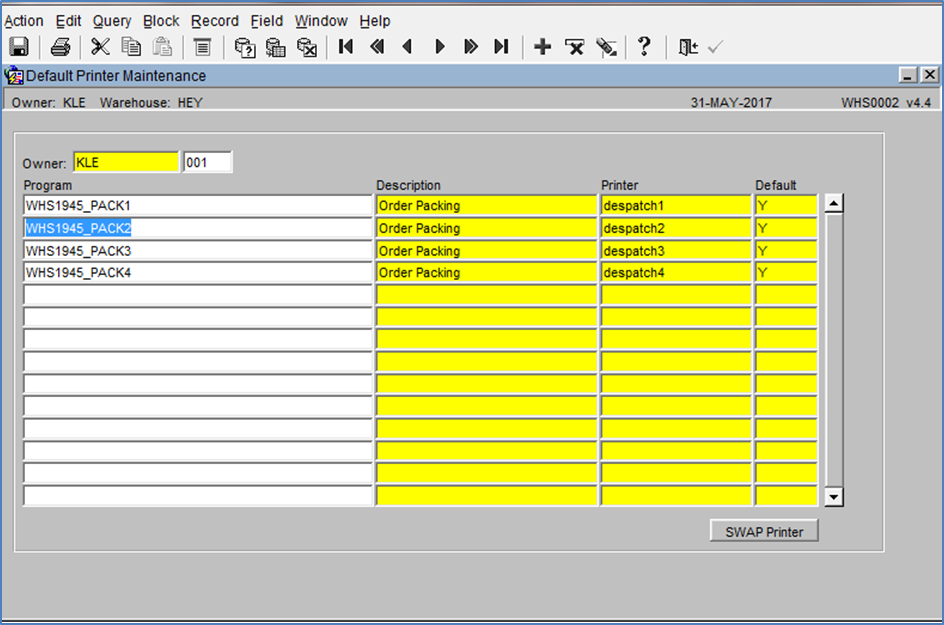Open the Record menu

point(215,21)
